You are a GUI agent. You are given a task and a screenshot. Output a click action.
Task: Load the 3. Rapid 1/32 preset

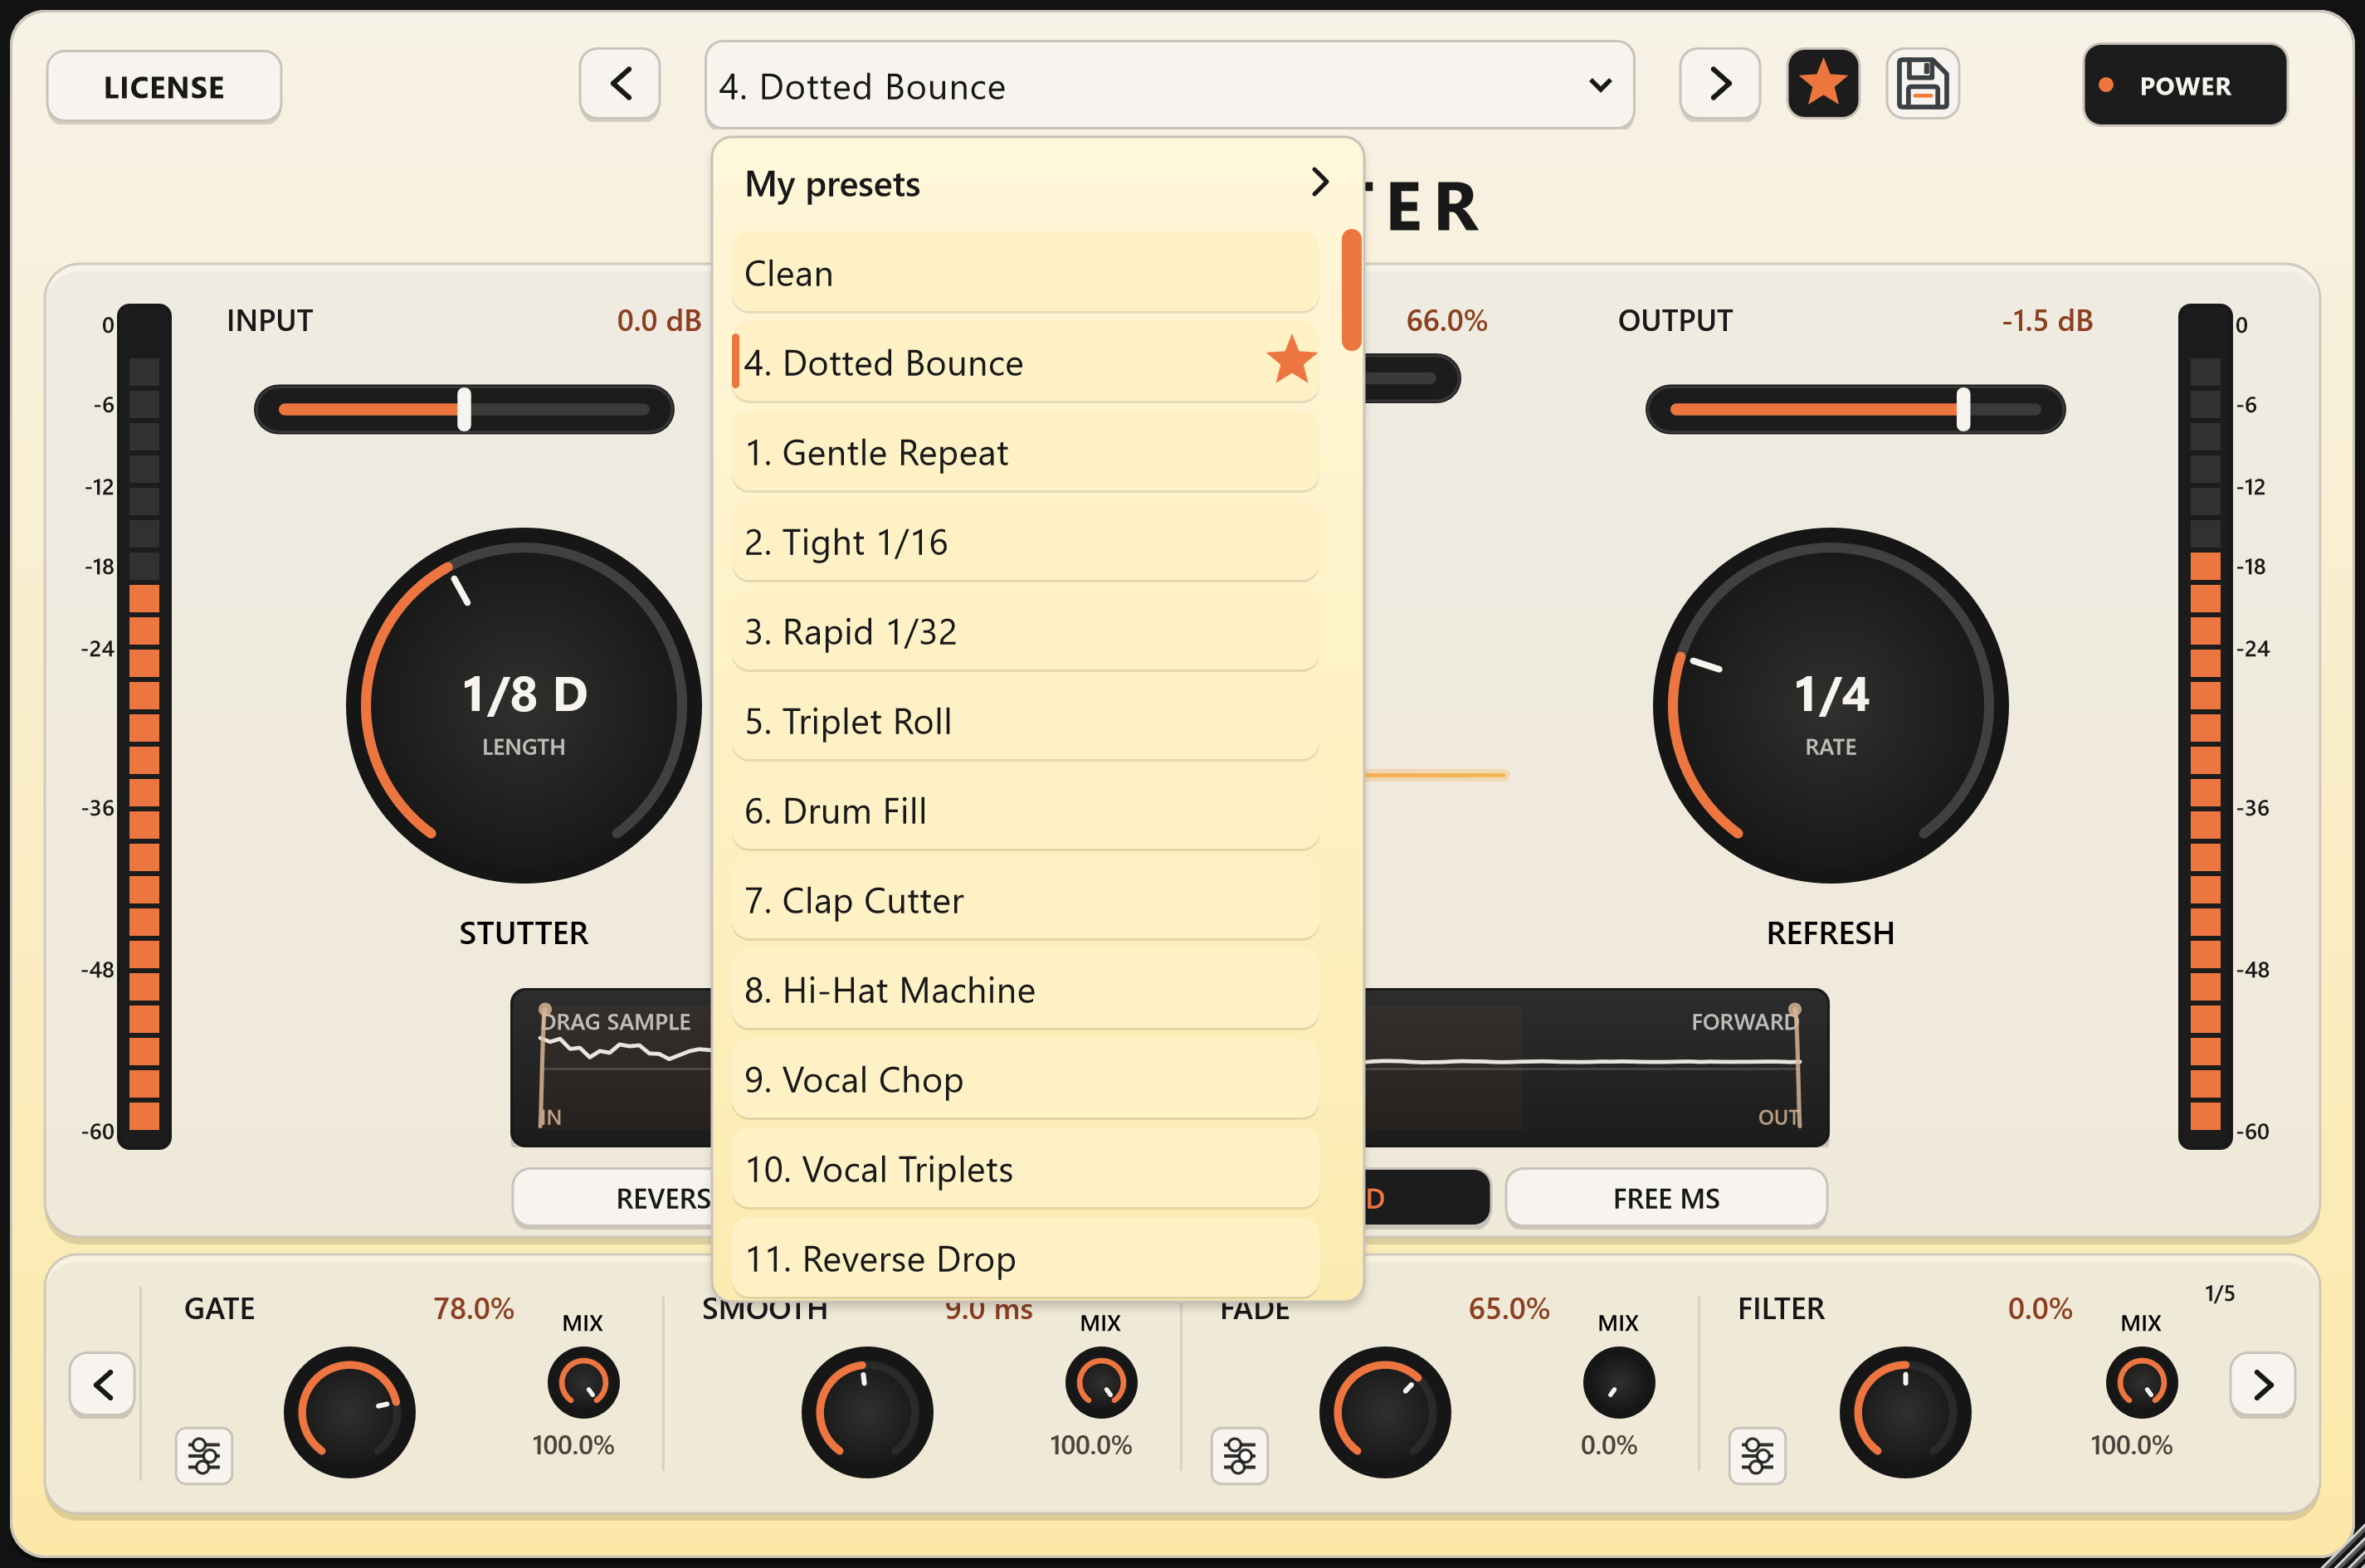[x=1025, y=631]
